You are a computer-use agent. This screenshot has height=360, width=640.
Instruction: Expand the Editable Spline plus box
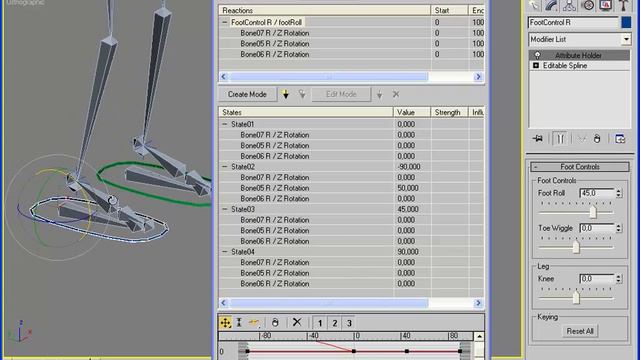point(536,65)
